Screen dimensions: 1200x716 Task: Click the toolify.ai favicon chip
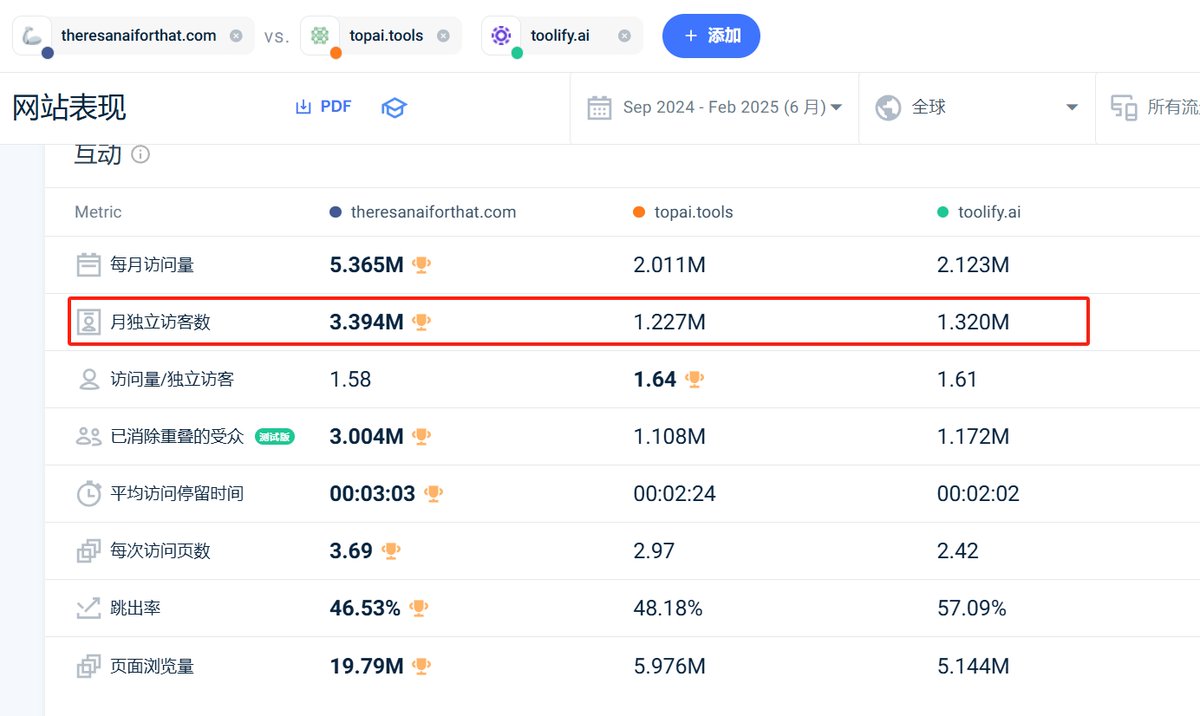point(501,36)
